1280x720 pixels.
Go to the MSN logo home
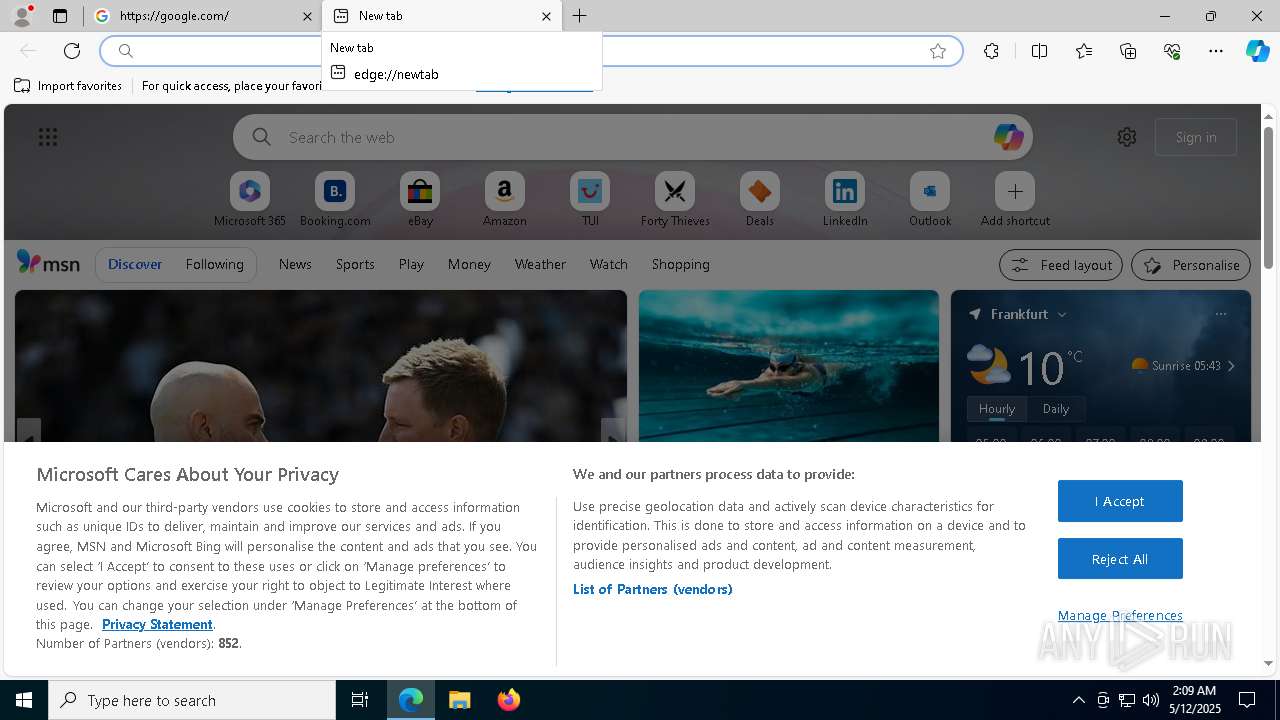(48, 263)
